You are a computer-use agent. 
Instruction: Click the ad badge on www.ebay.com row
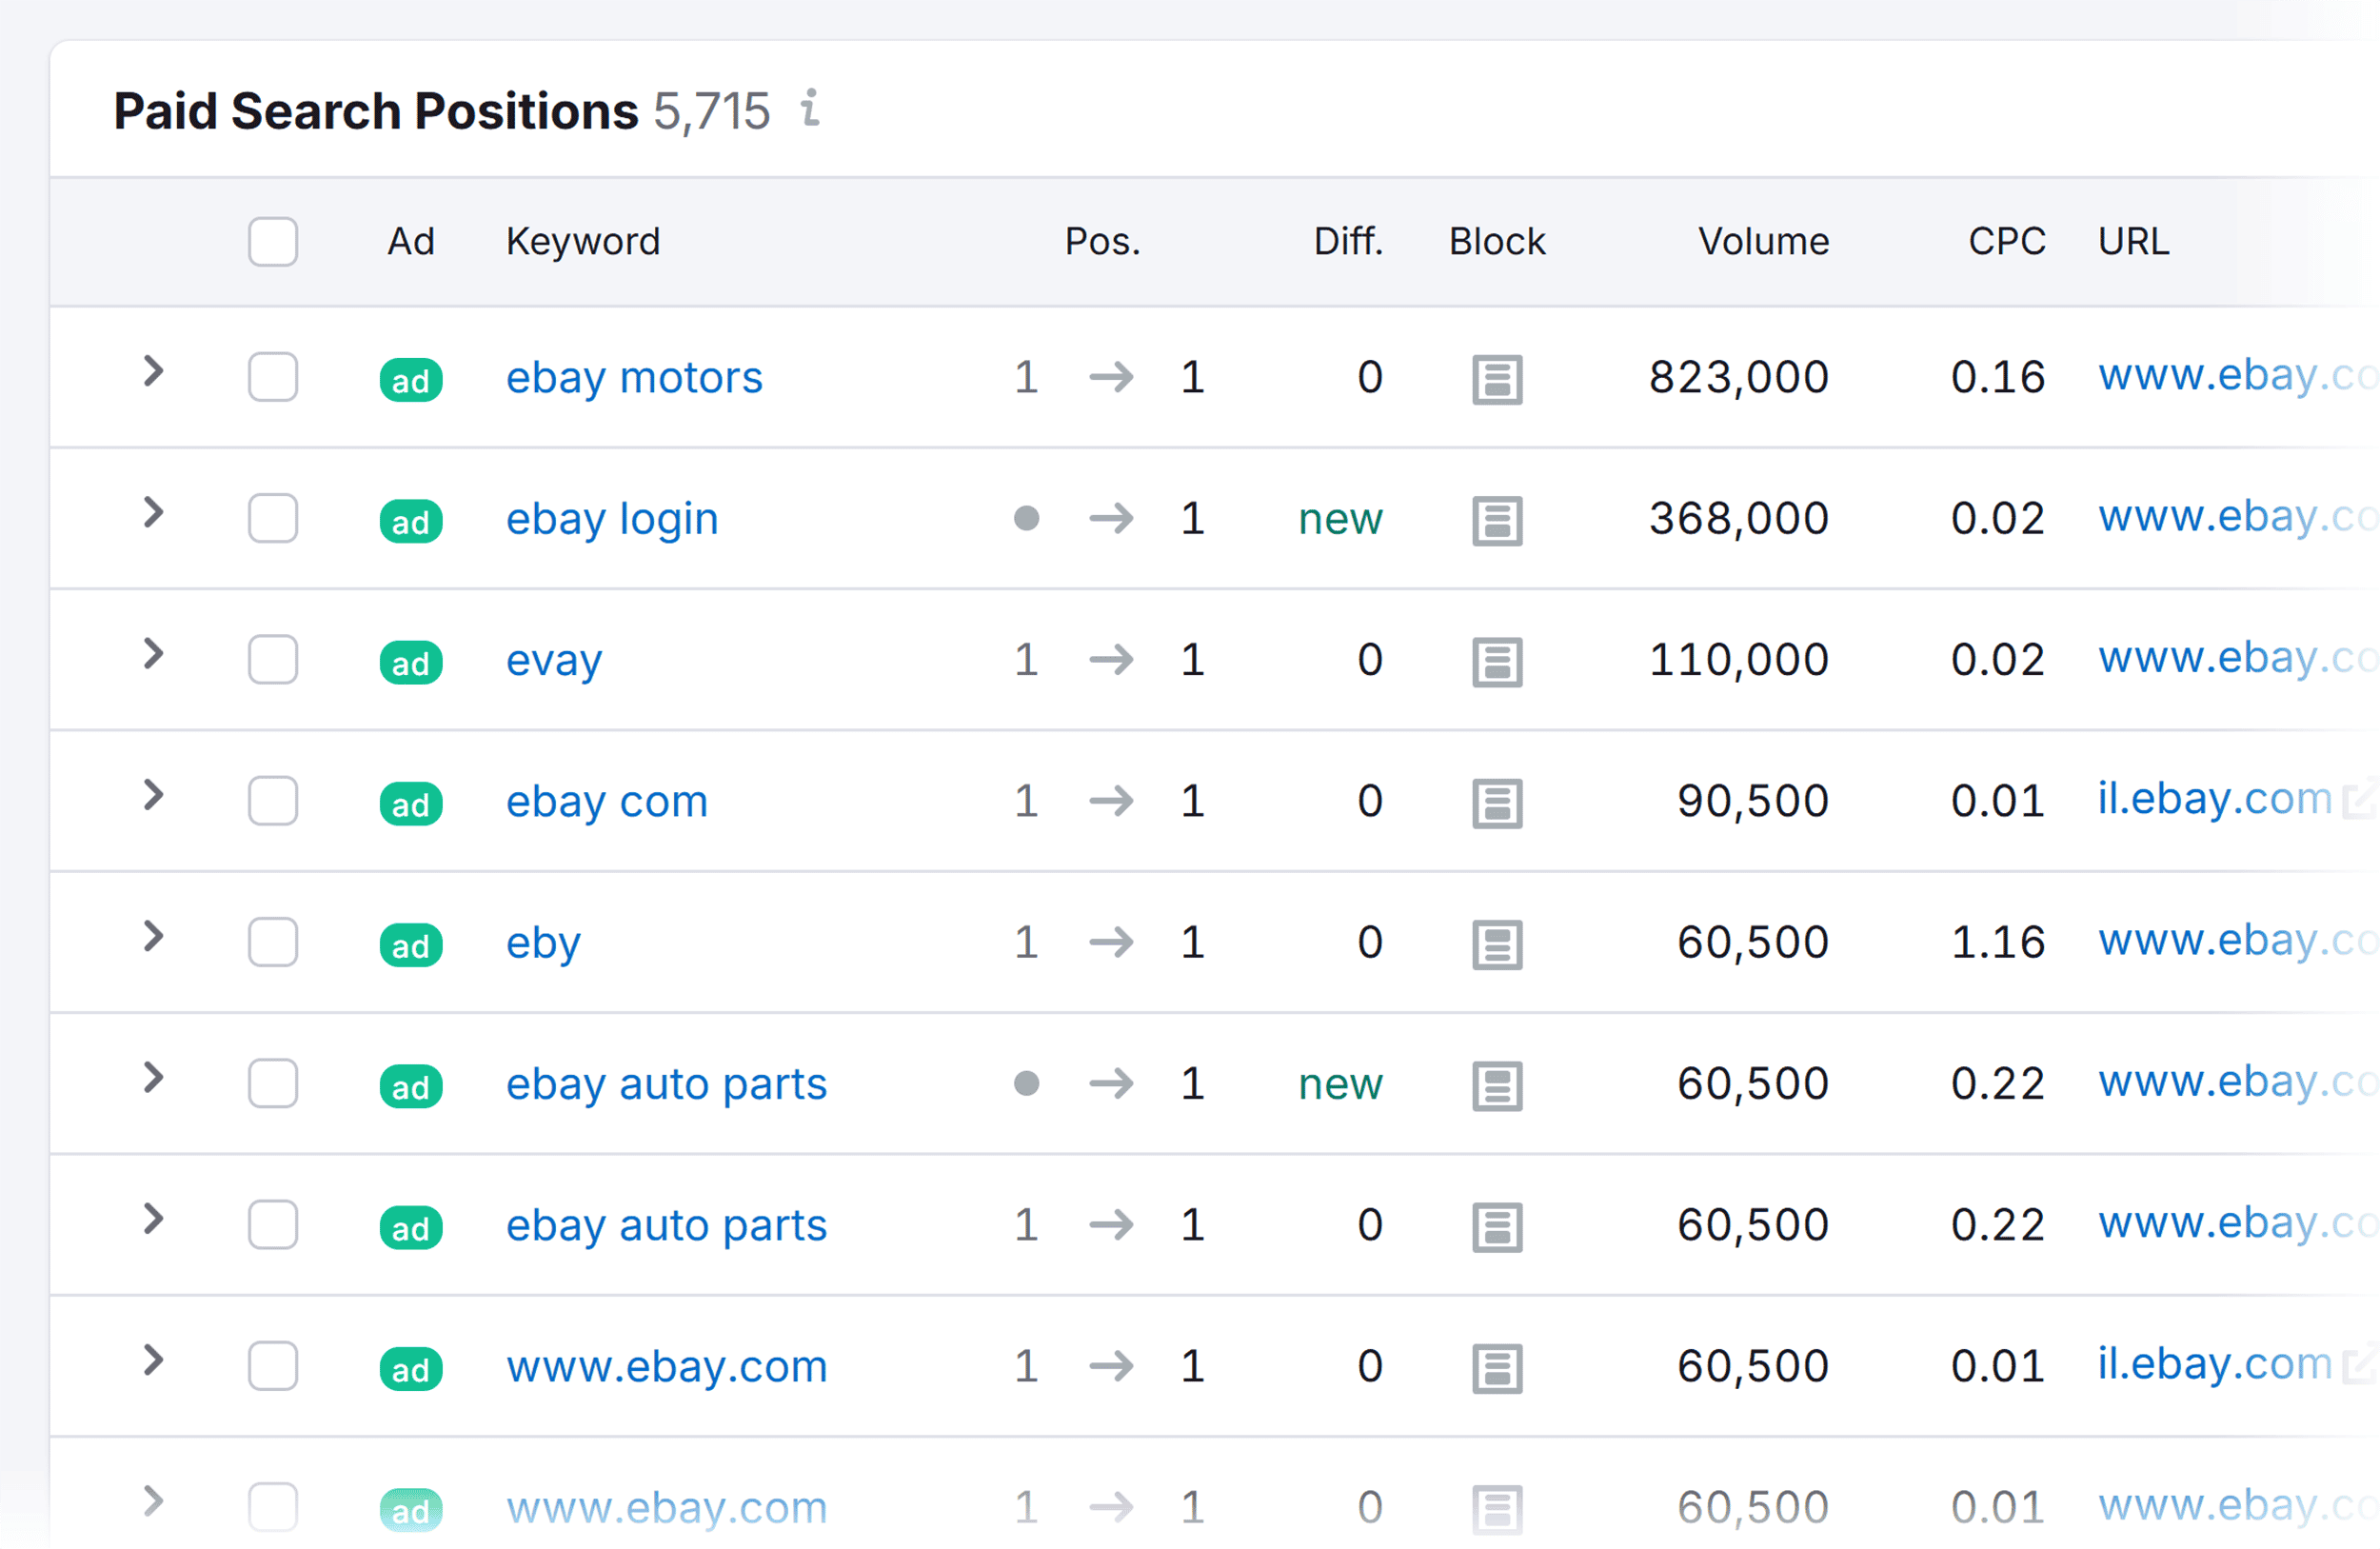[411, 1369]
